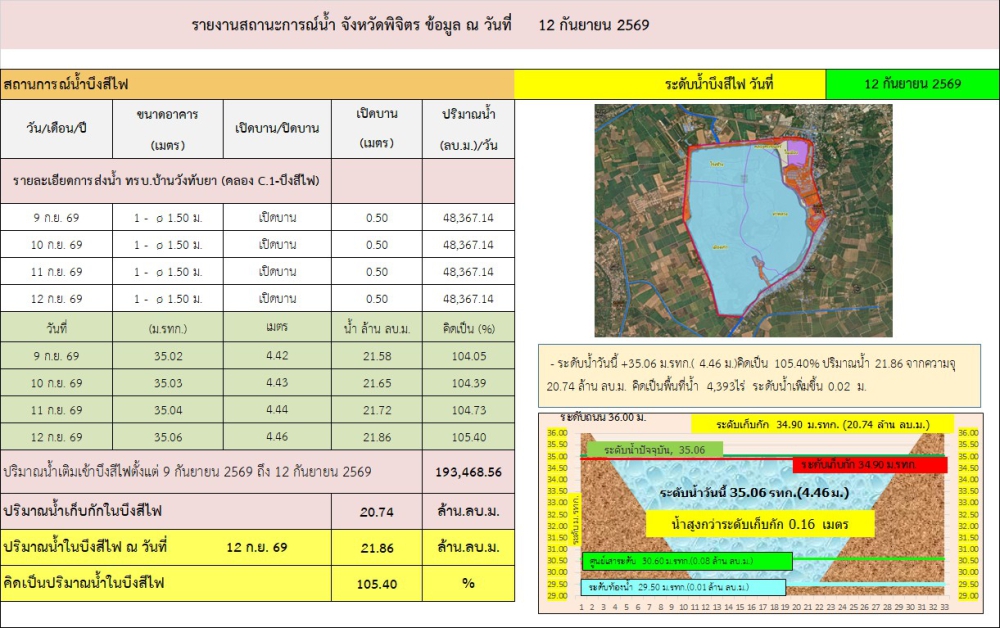
Task: Click the yellow ระดับน้ำบึงสีไฟ วันที่ header
Action: click(670, 84)
